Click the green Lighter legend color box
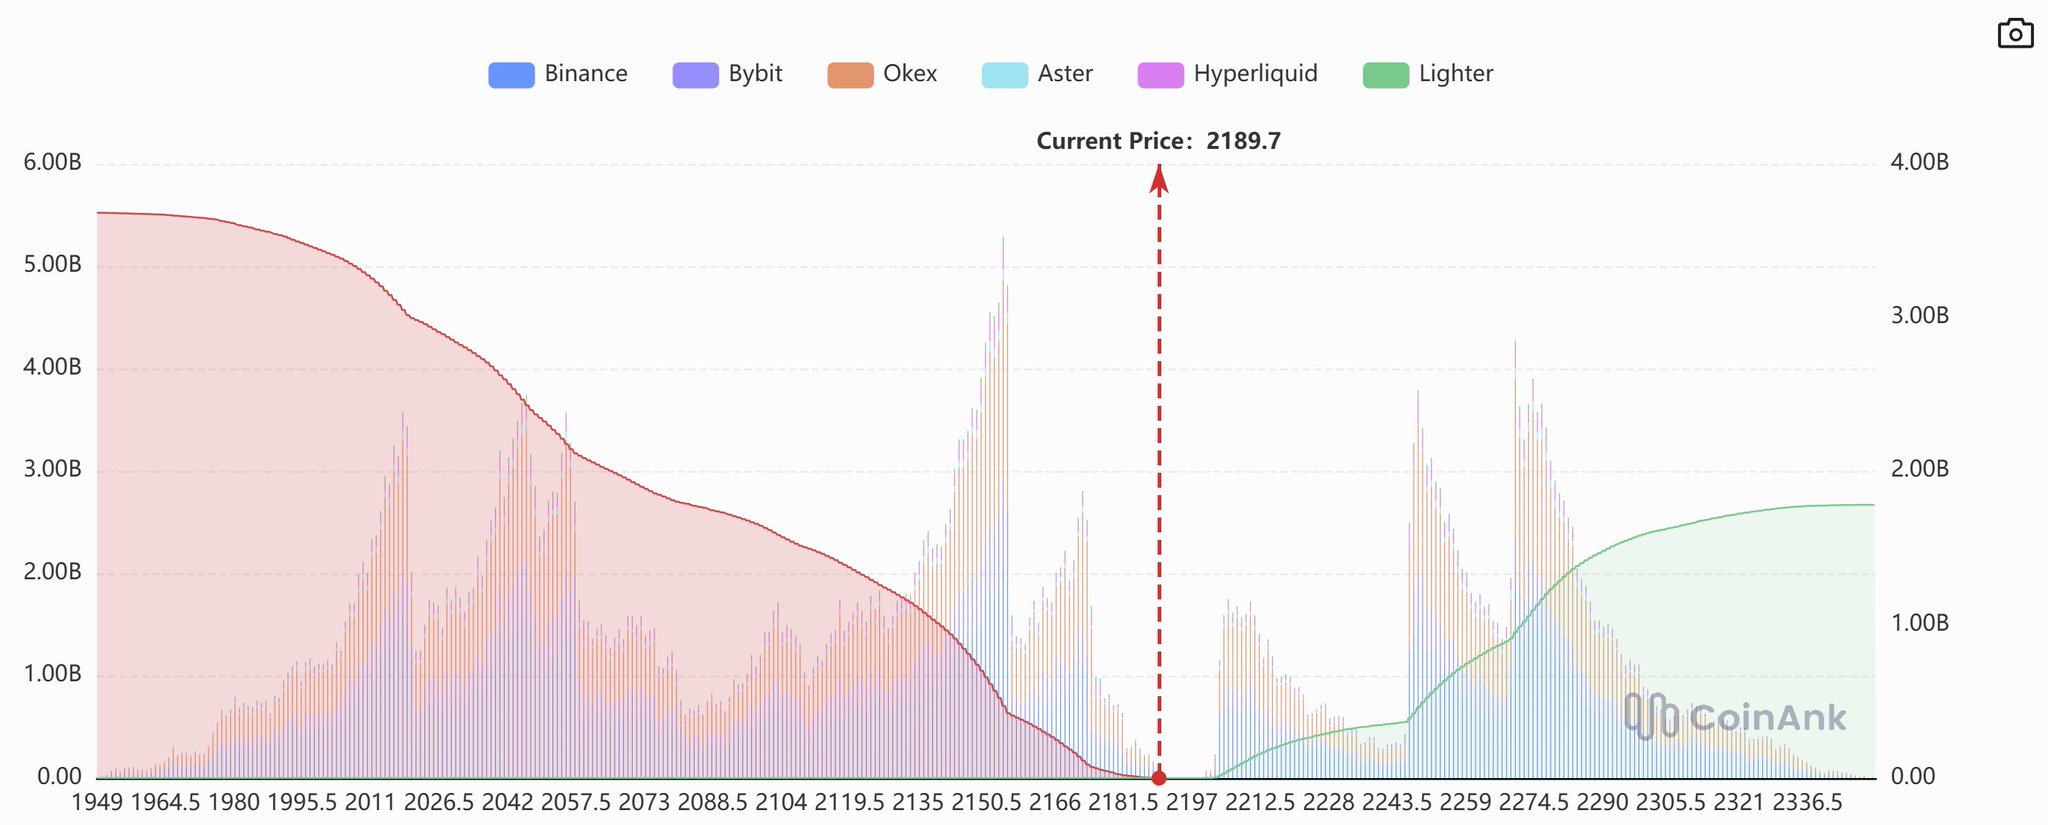 point(1386,75)
